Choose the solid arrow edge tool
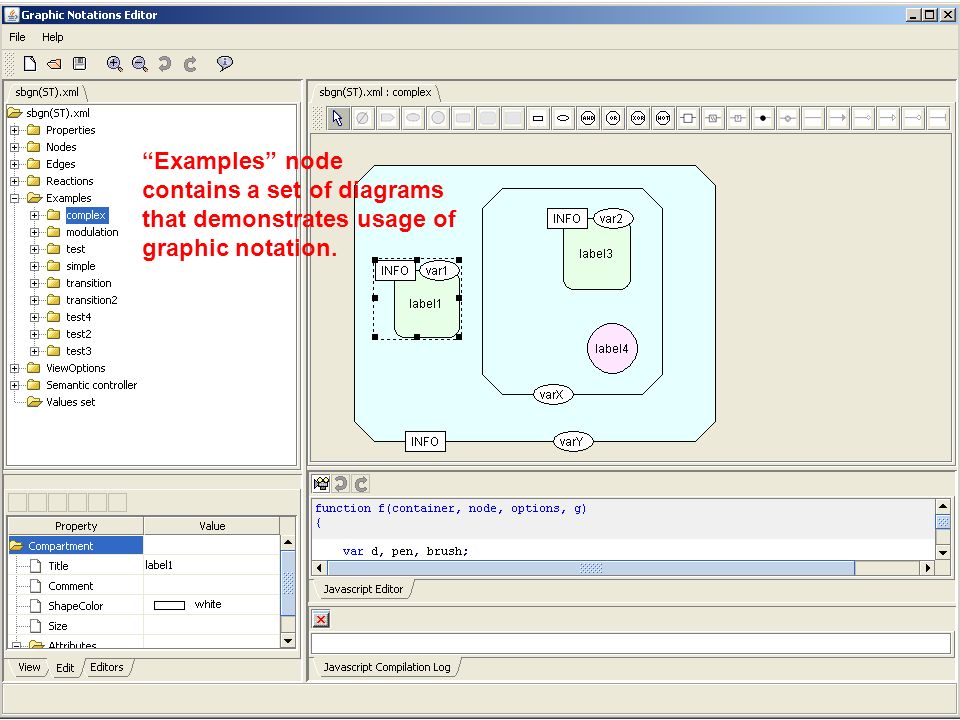 point(838,118)
